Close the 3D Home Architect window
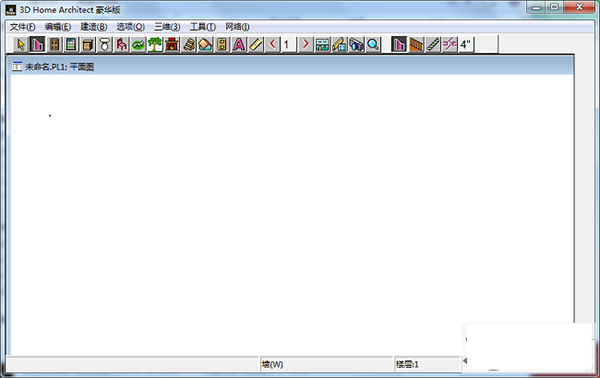Viewport: 600px width, 378px height. 580,7
